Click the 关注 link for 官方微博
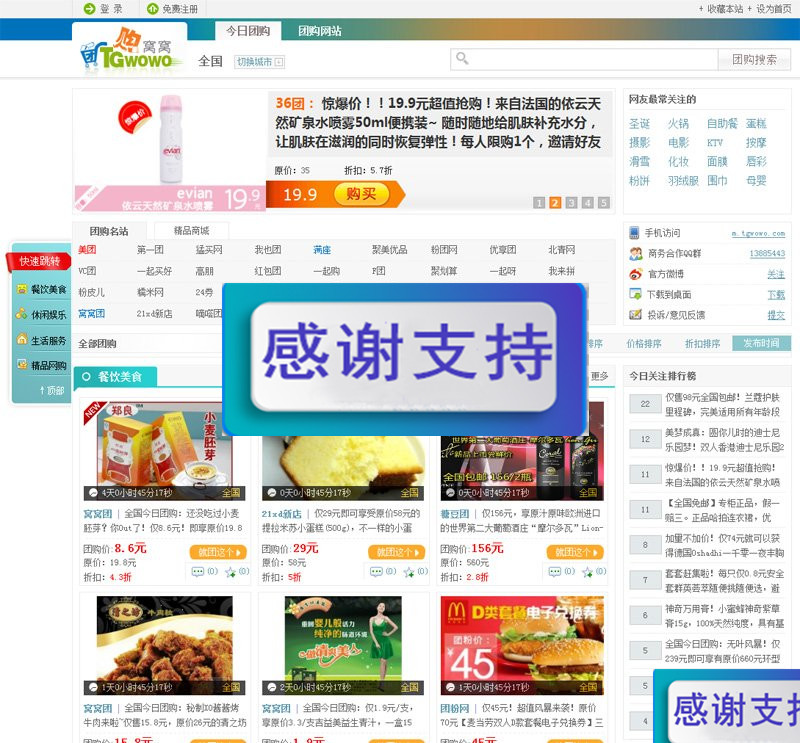This screenshot has height=743, width=800. [776, 275]
